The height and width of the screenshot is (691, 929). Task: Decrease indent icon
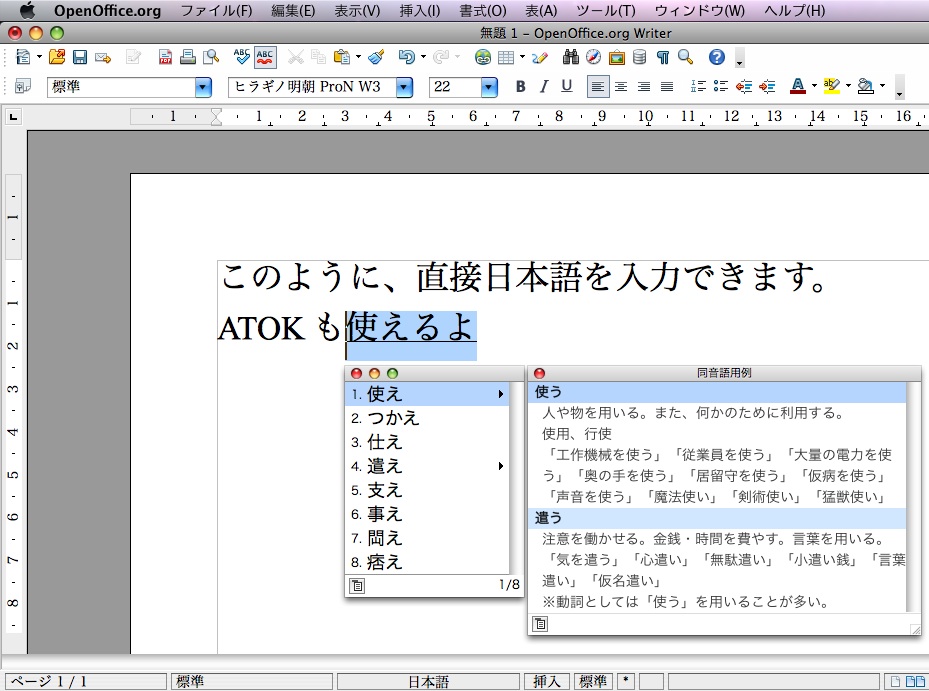point(744,87)
